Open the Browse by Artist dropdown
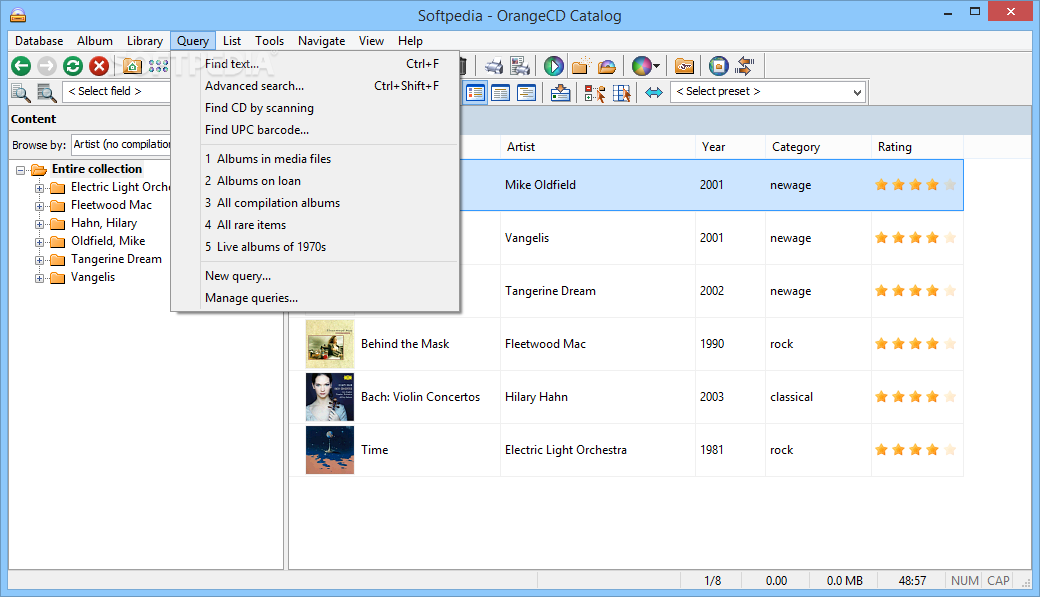This screenshot has height=597, width=1040. click(121, 144)
